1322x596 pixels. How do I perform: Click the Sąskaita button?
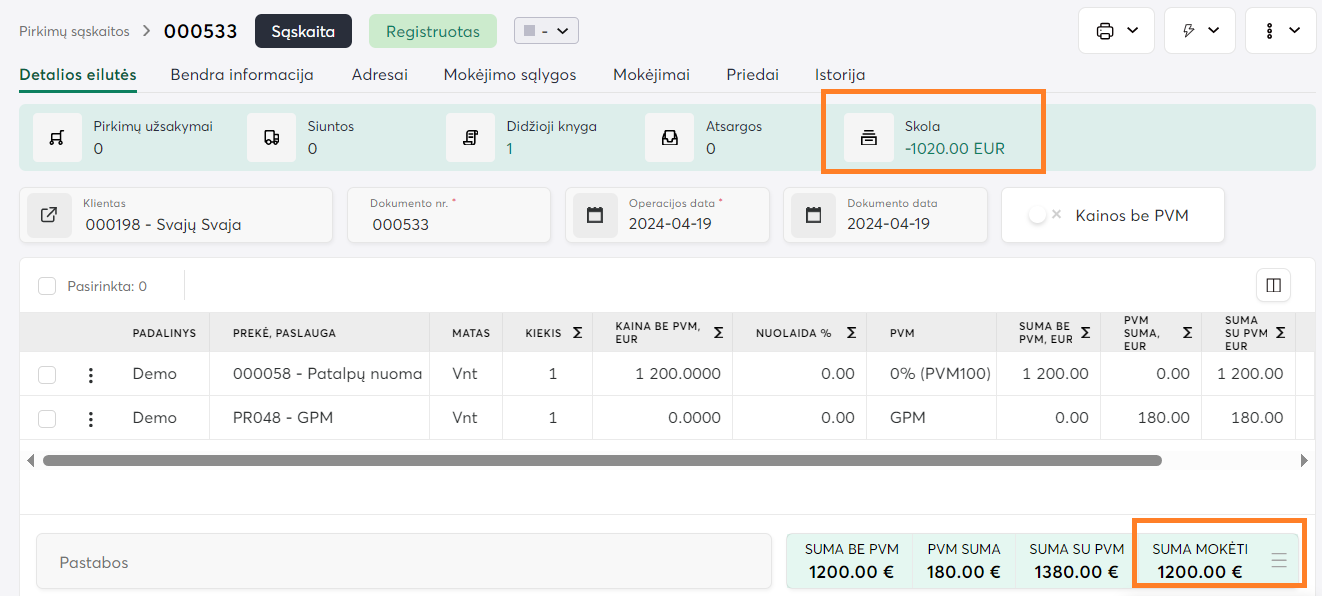pos(303,31)
